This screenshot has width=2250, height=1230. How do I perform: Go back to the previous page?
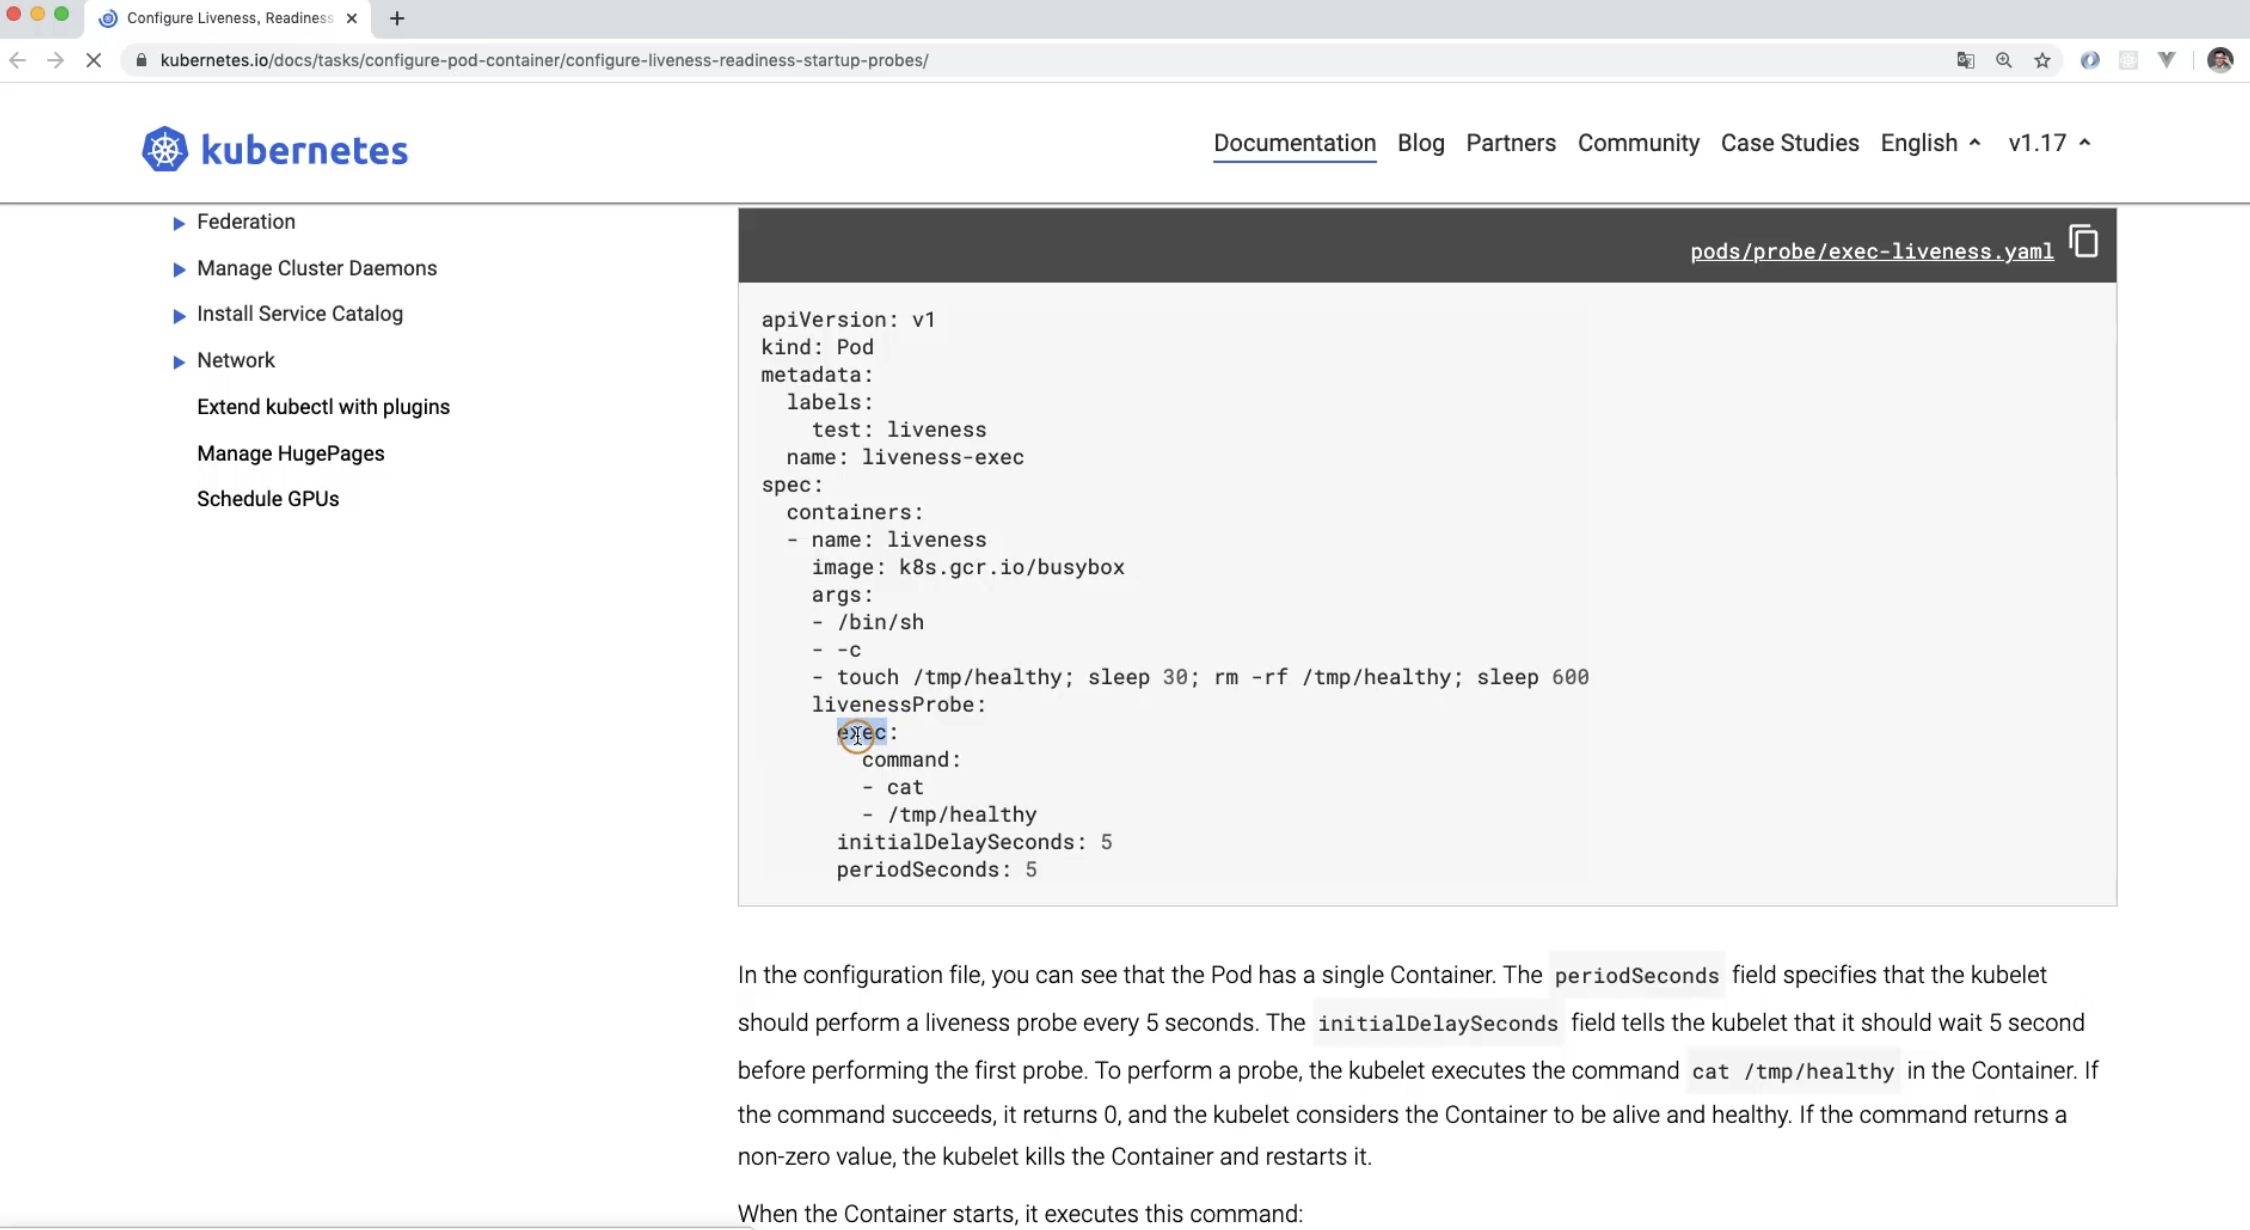(x=17, y=60)
